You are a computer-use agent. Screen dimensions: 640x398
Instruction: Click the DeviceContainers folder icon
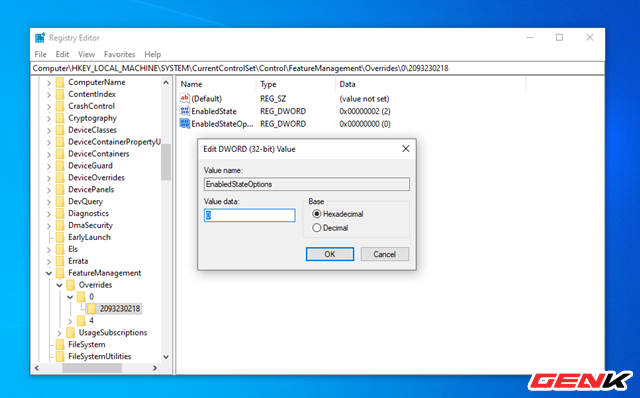coord(60,154)
